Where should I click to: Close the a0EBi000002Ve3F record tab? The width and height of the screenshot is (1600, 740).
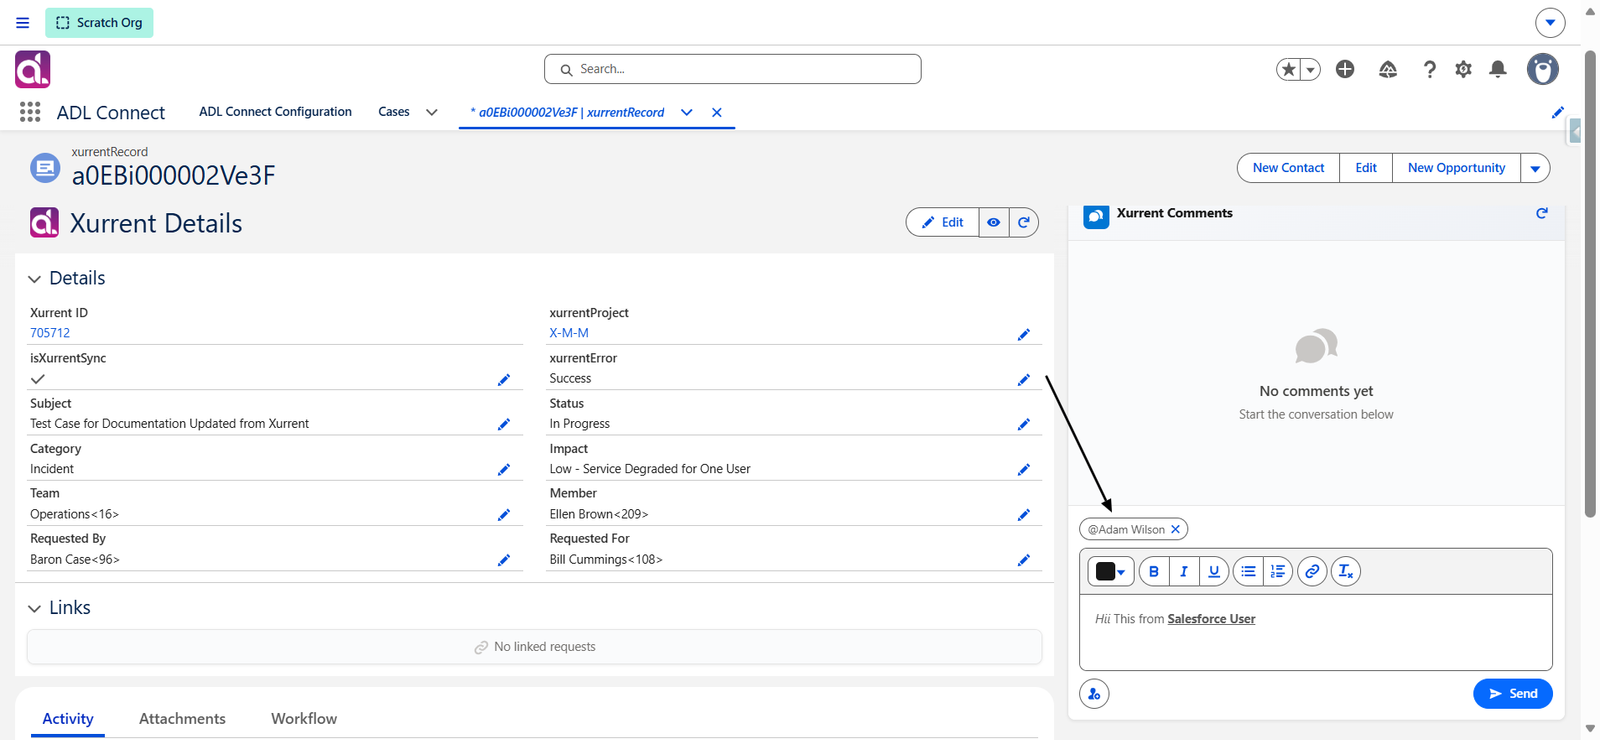[x=717, y=112]
